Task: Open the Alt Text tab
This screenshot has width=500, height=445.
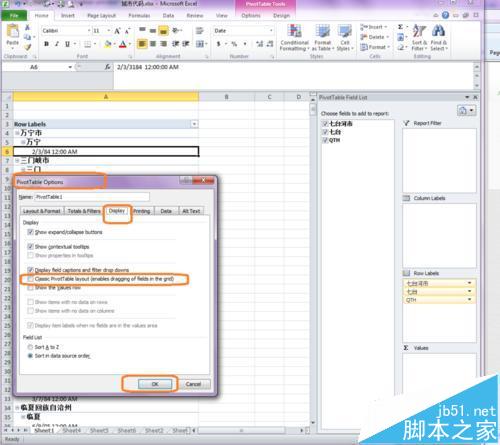Action: tap(191, 211)
